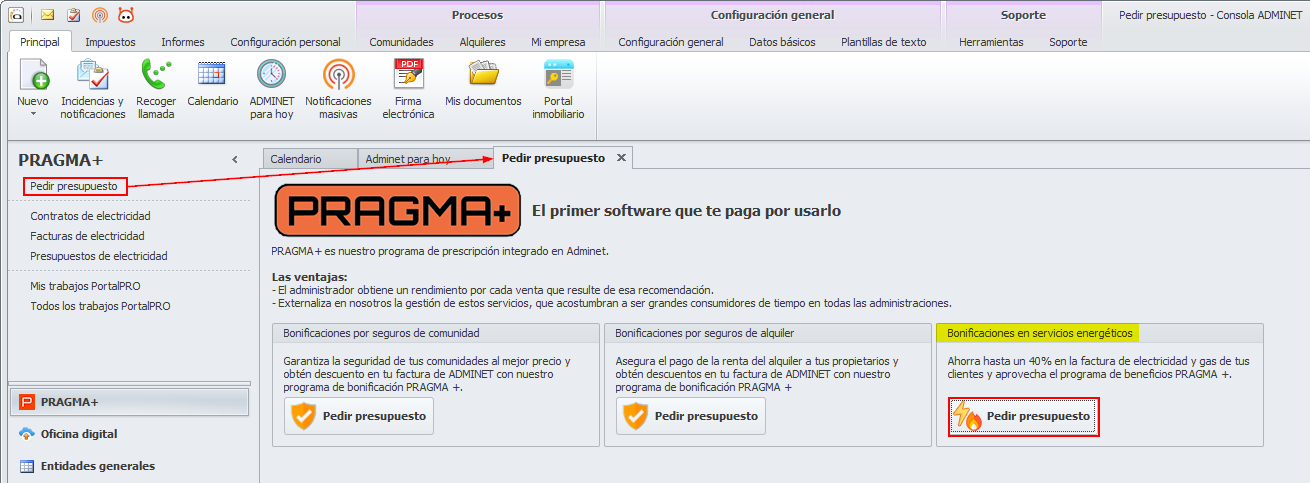Switch to the Principal ribbon tab

pyautogui.click(x=40, y=42)
